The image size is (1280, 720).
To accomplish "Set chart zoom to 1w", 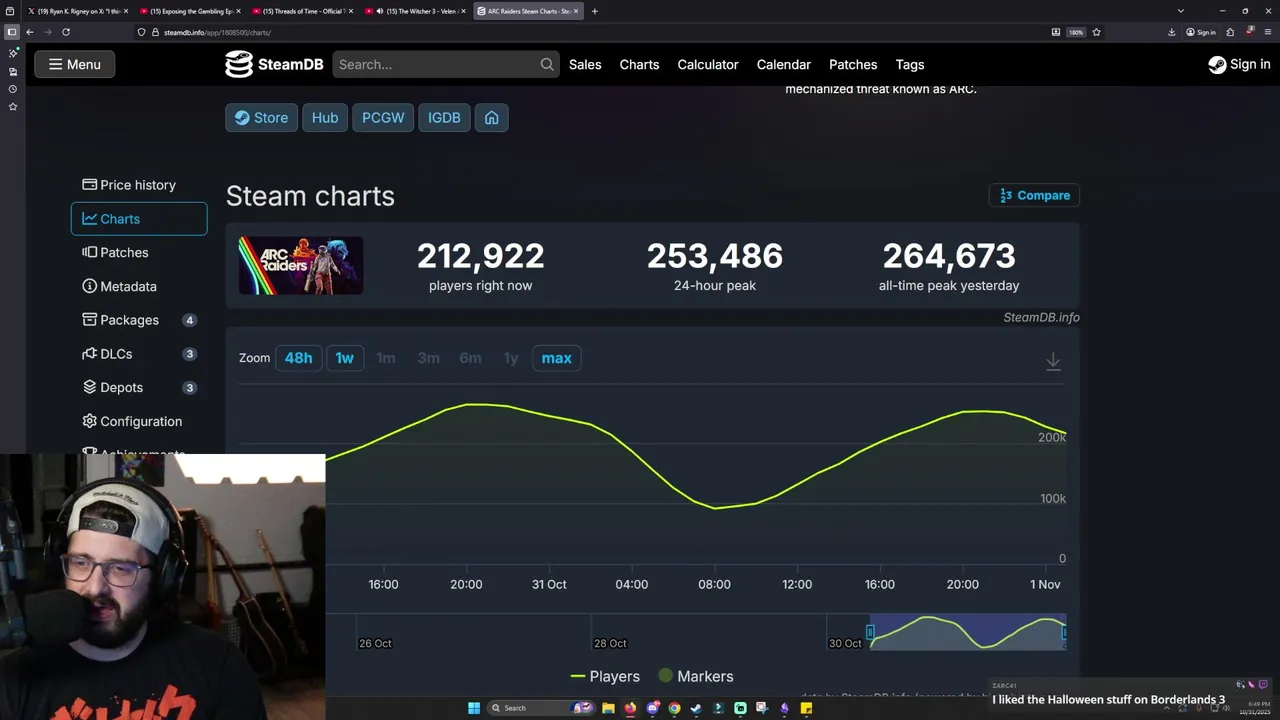I will (344, 358).
